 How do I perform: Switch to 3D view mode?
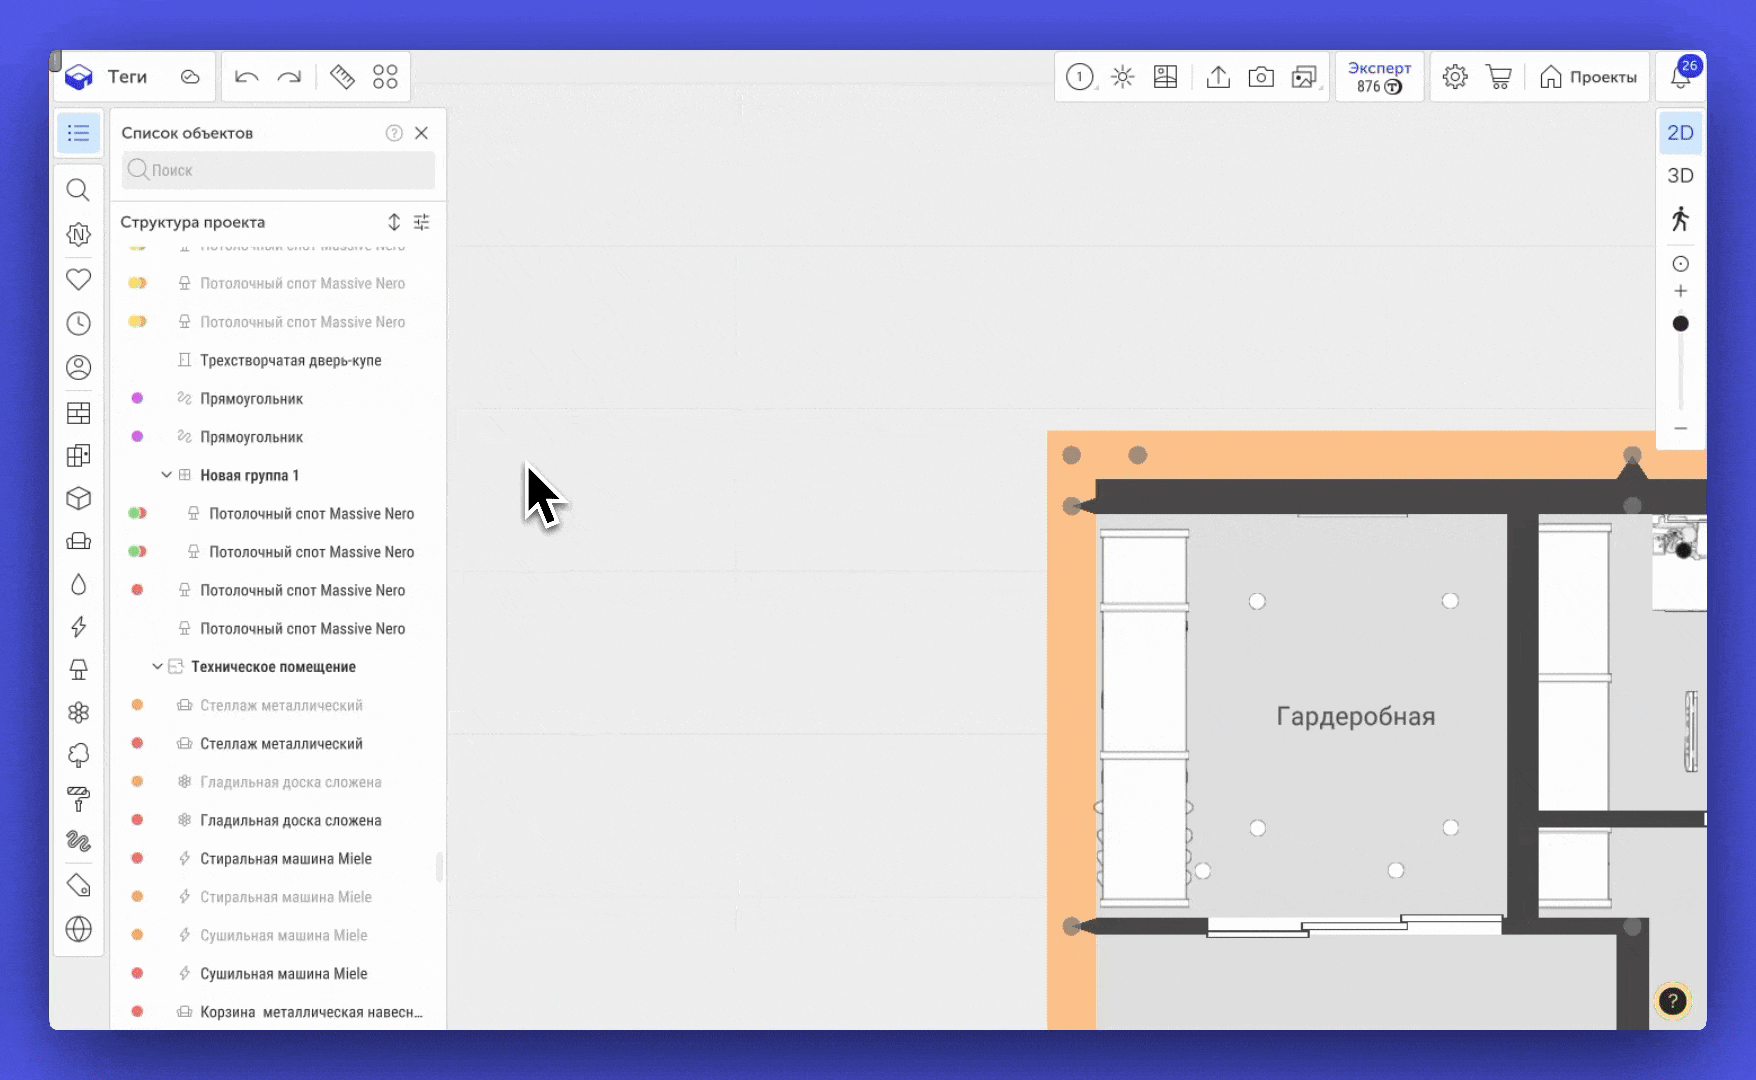click(x=1680, y=176)
